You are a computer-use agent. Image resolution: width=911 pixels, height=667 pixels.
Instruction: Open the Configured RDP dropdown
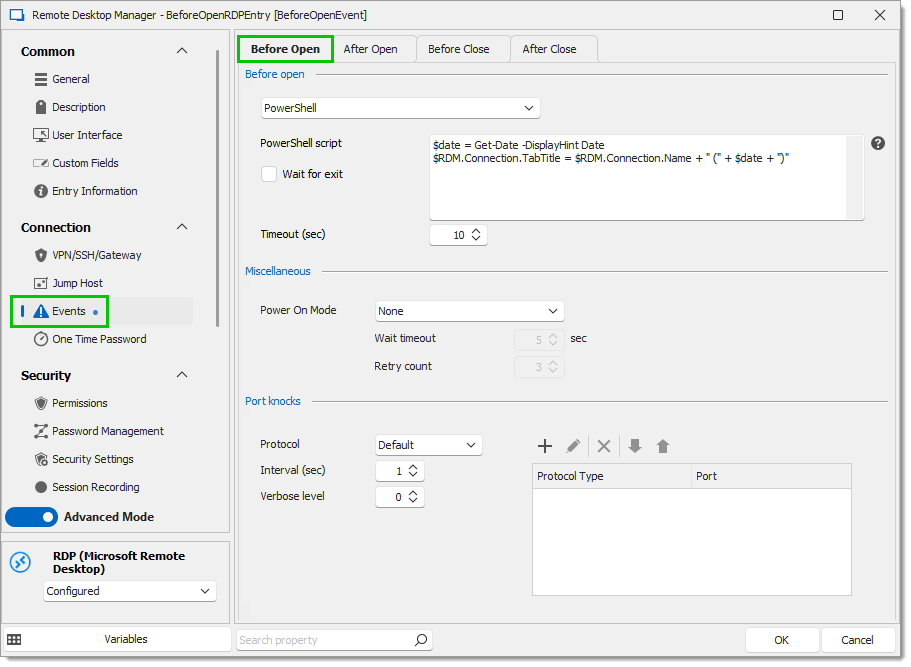tap(130, 591)
